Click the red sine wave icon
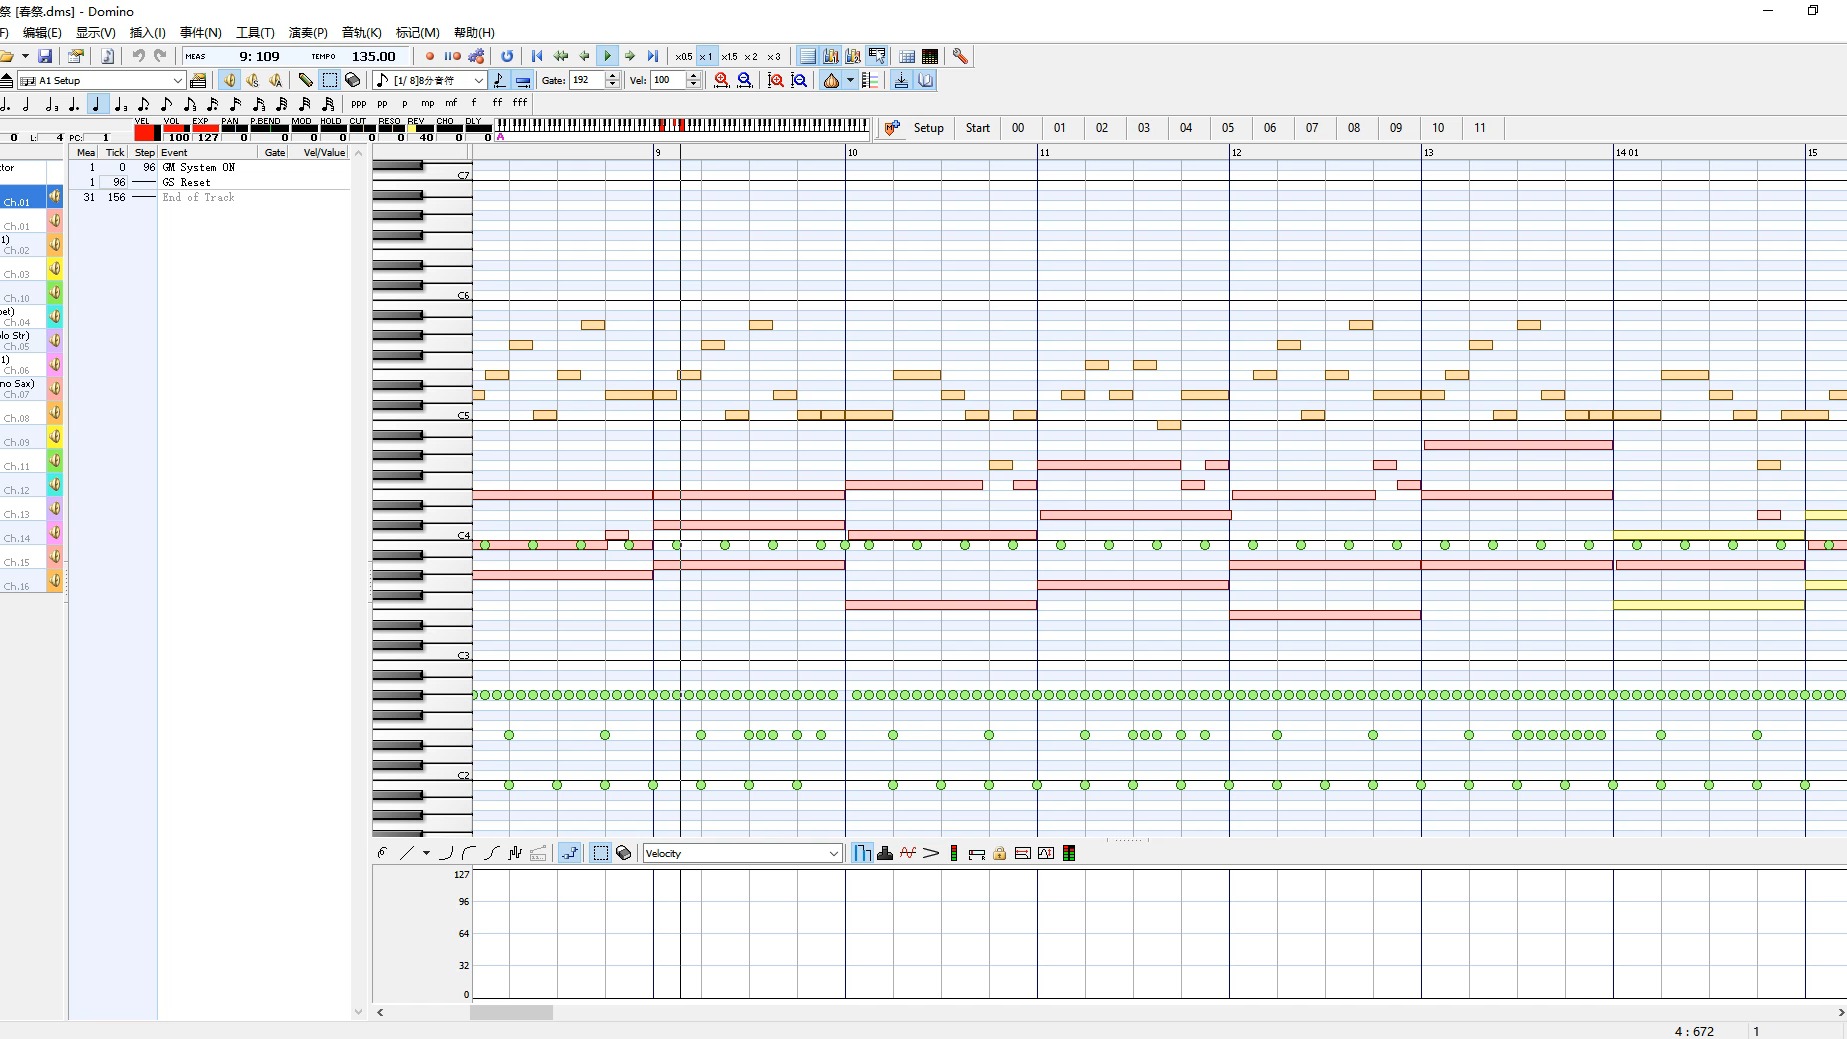This screenshot has width=1847, height=1039. [908, 853]
